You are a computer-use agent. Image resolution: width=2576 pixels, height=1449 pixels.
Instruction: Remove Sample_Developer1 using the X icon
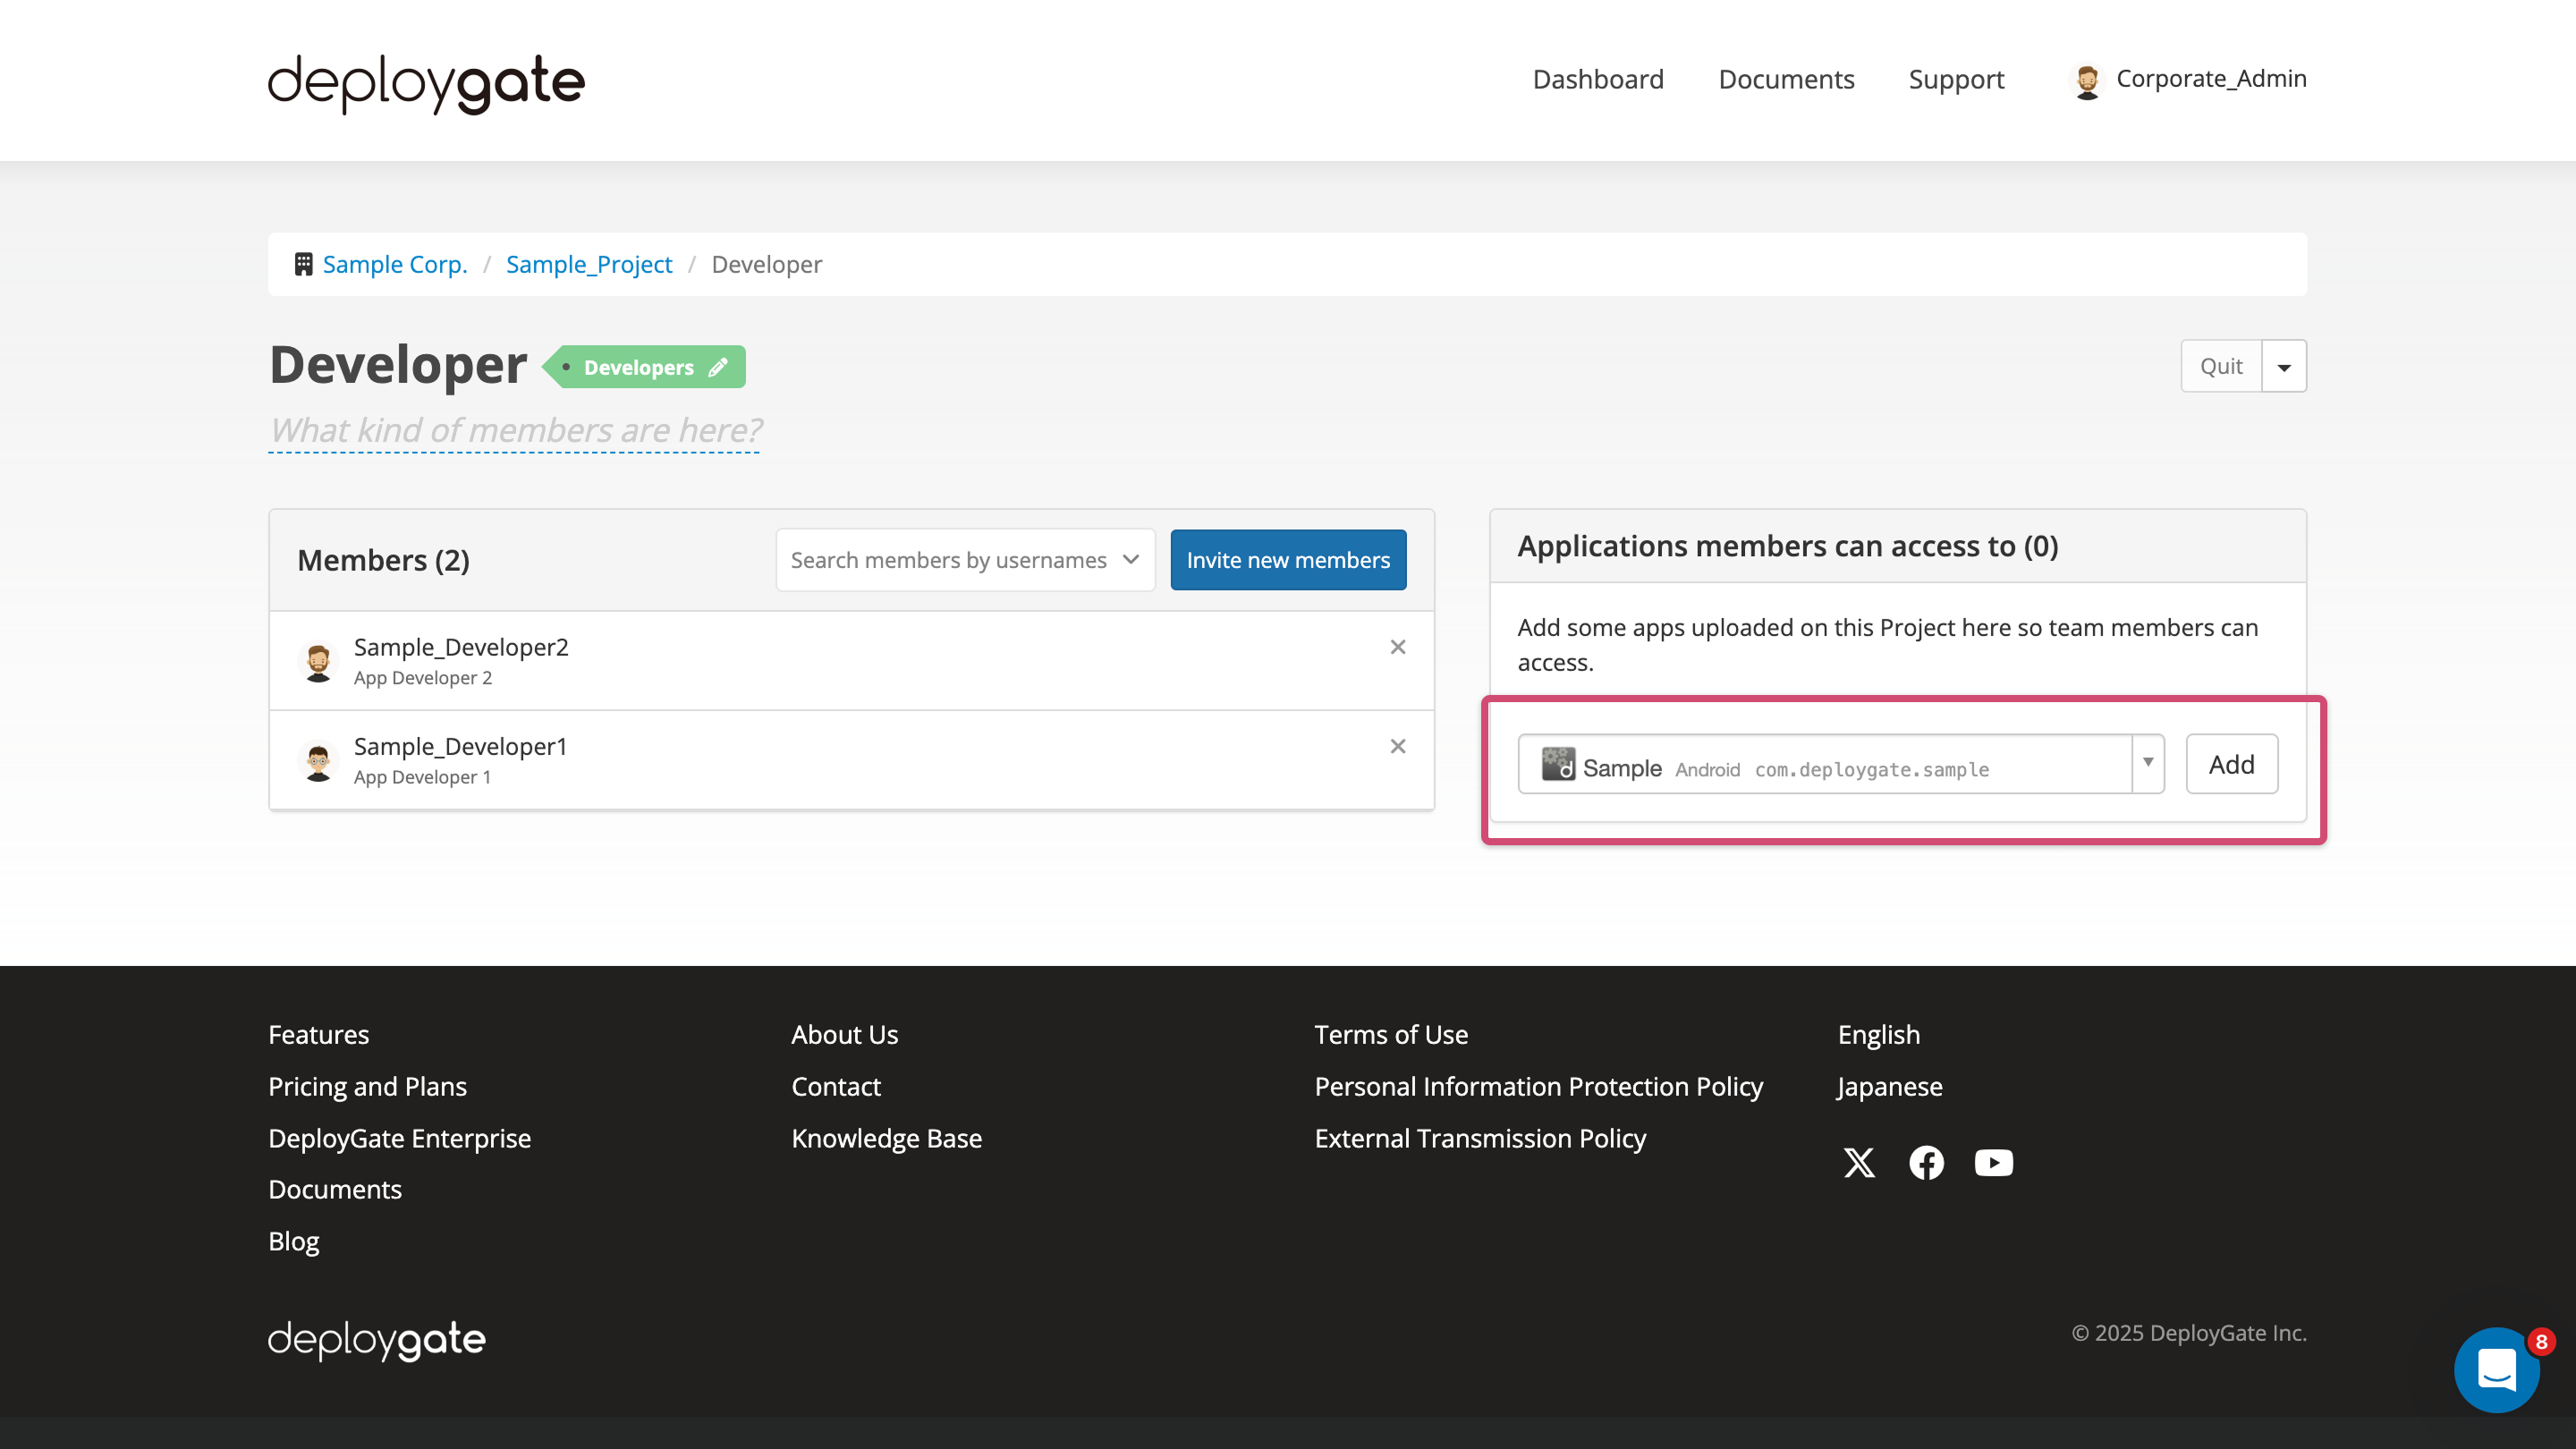[1398, 746]
